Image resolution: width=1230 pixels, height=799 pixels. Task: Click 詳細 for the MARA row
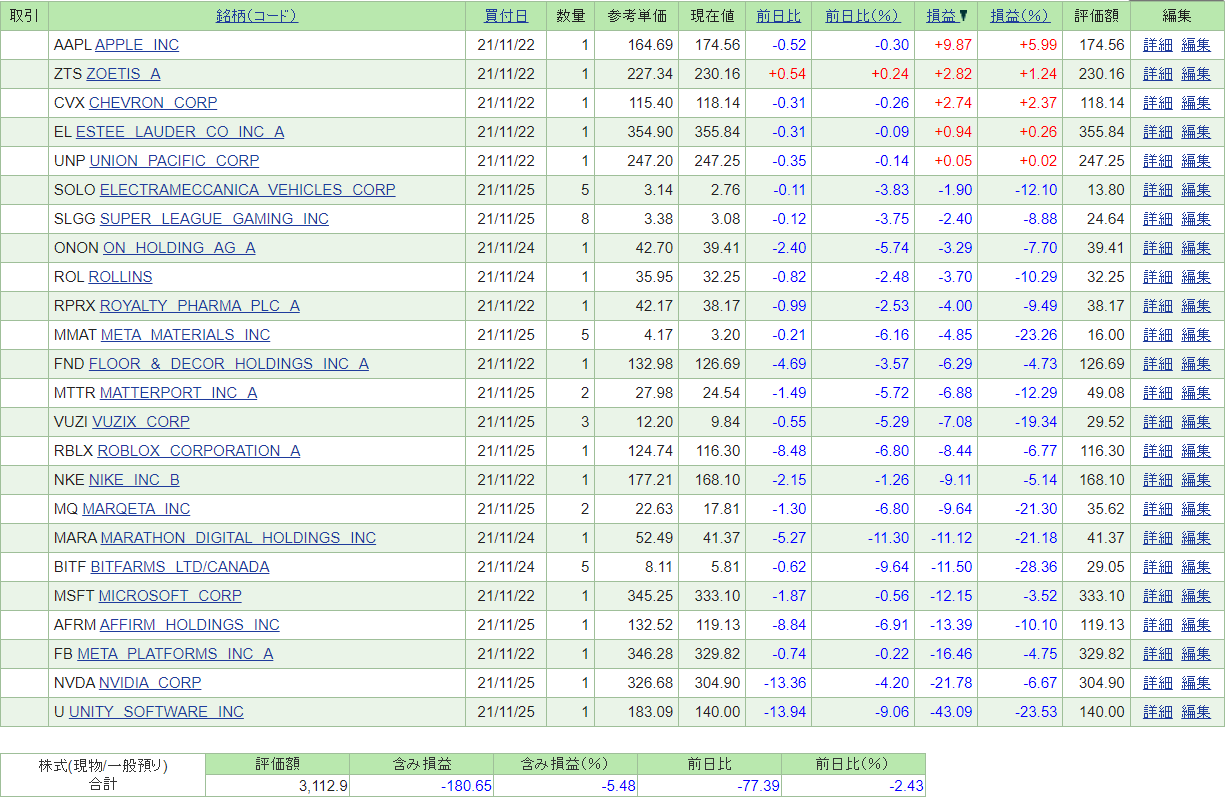tap(1158, 538)
